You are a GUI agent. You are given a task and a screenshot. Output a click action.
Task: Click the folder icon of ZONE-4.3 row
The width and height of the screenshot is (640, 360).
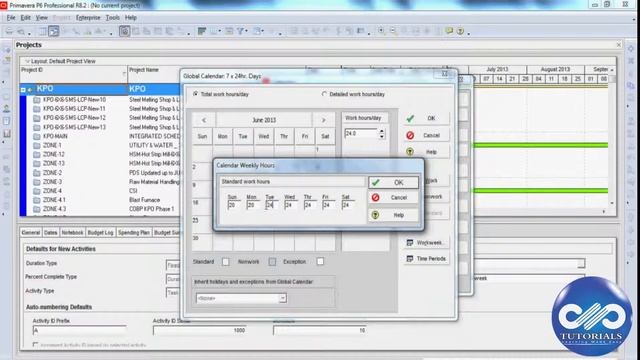[x=37, y=209]
